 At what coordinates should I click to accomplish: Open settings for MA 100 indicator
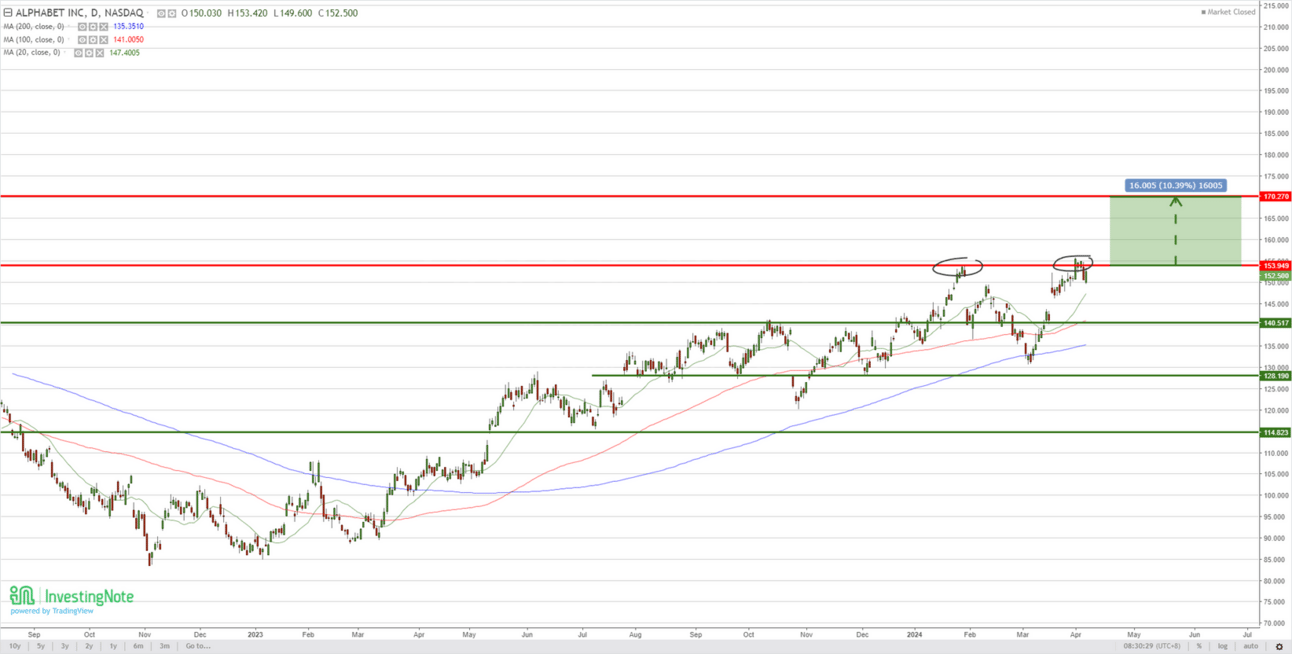tap(93, 40)
